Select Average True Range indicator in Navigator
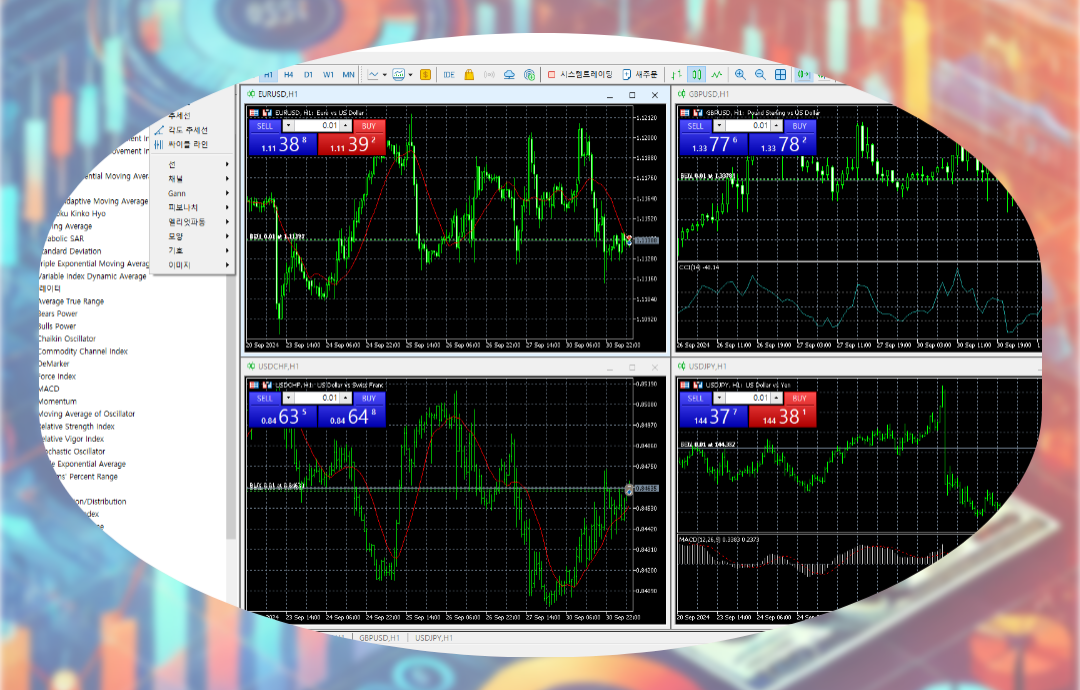The image size is (1080, 690). tap(71, 302)
